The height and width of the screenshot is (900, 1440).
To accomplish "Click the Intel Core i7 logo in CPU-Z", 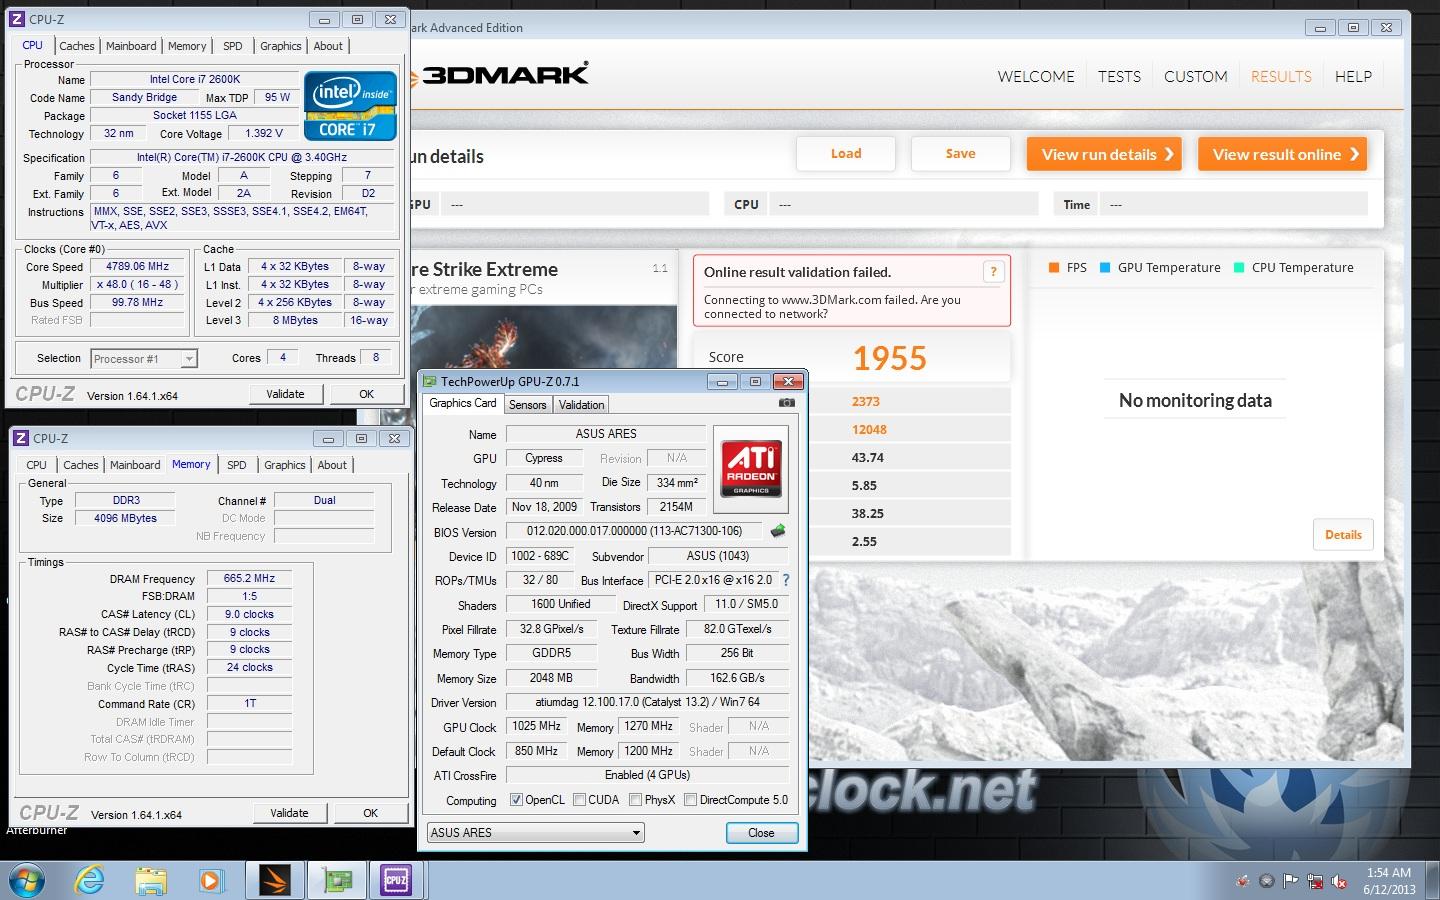I will 350,105.
